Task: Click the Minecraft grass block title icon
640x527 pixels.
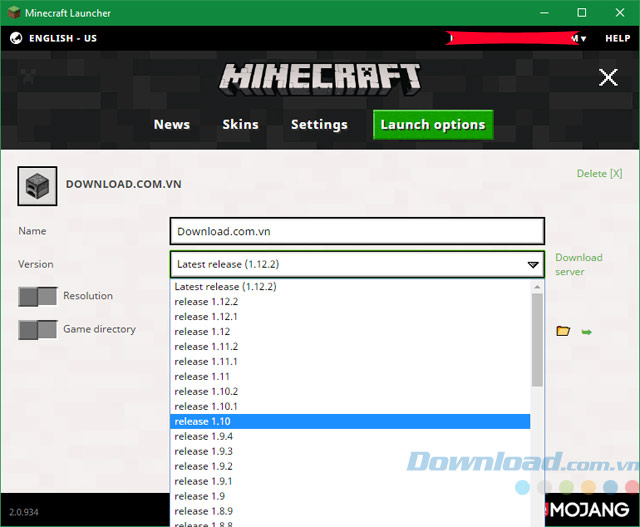Action: pos(14,13)
